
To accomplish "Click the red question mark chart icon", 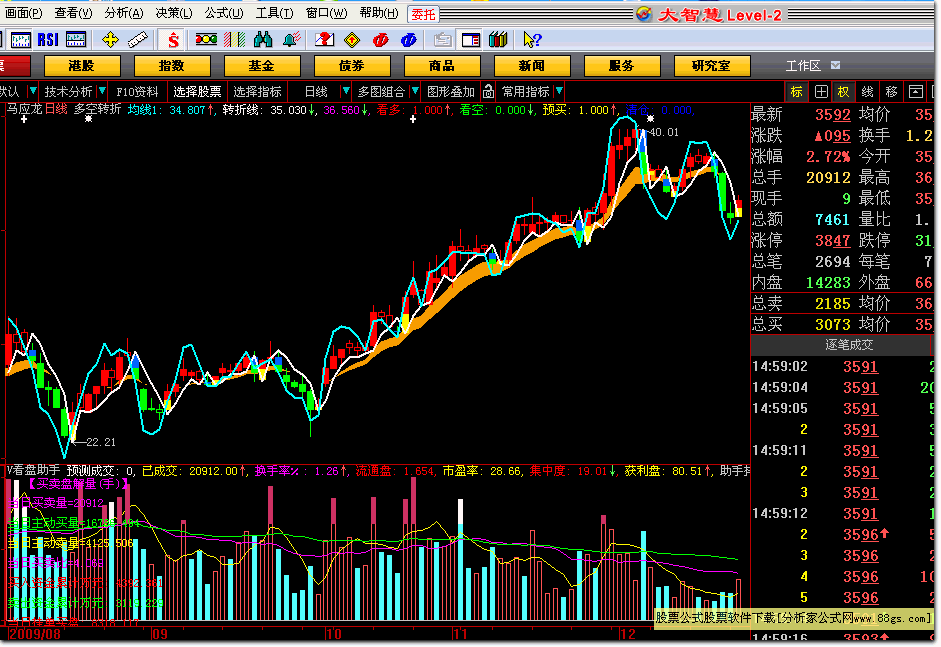I will 324,40.
